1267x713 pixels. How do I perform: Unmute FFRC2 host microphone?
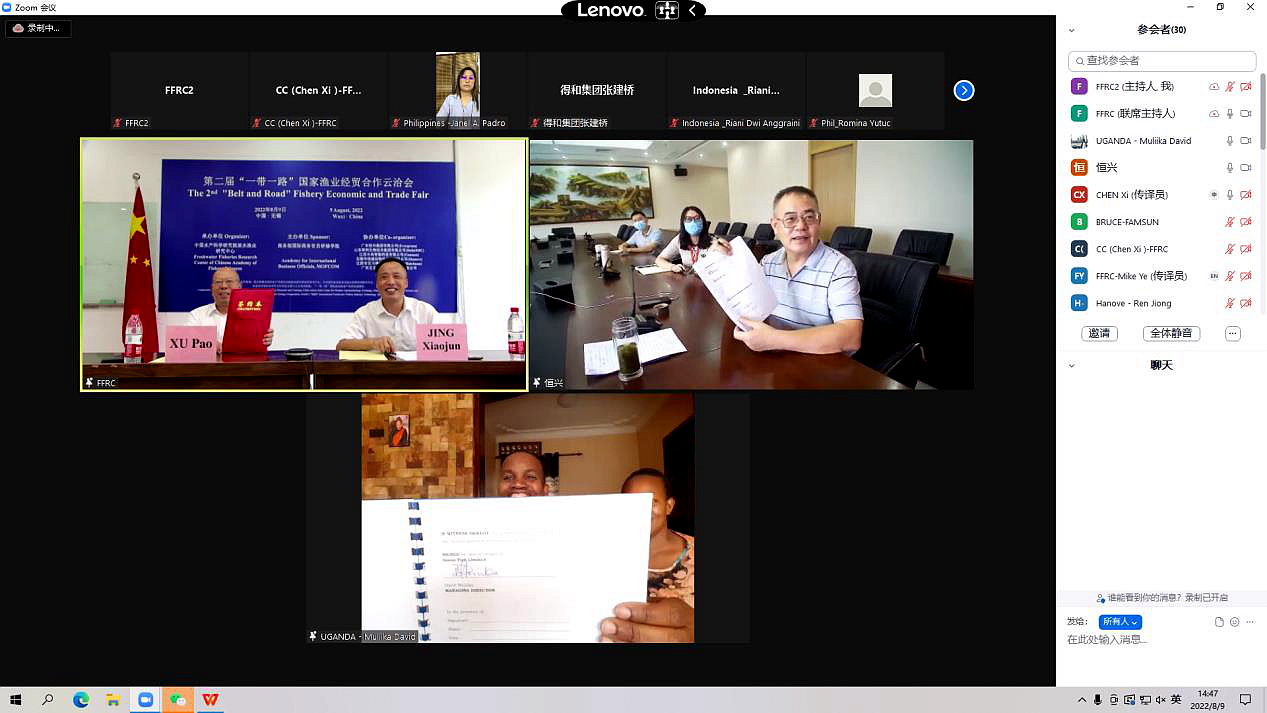coord(1230,87)
